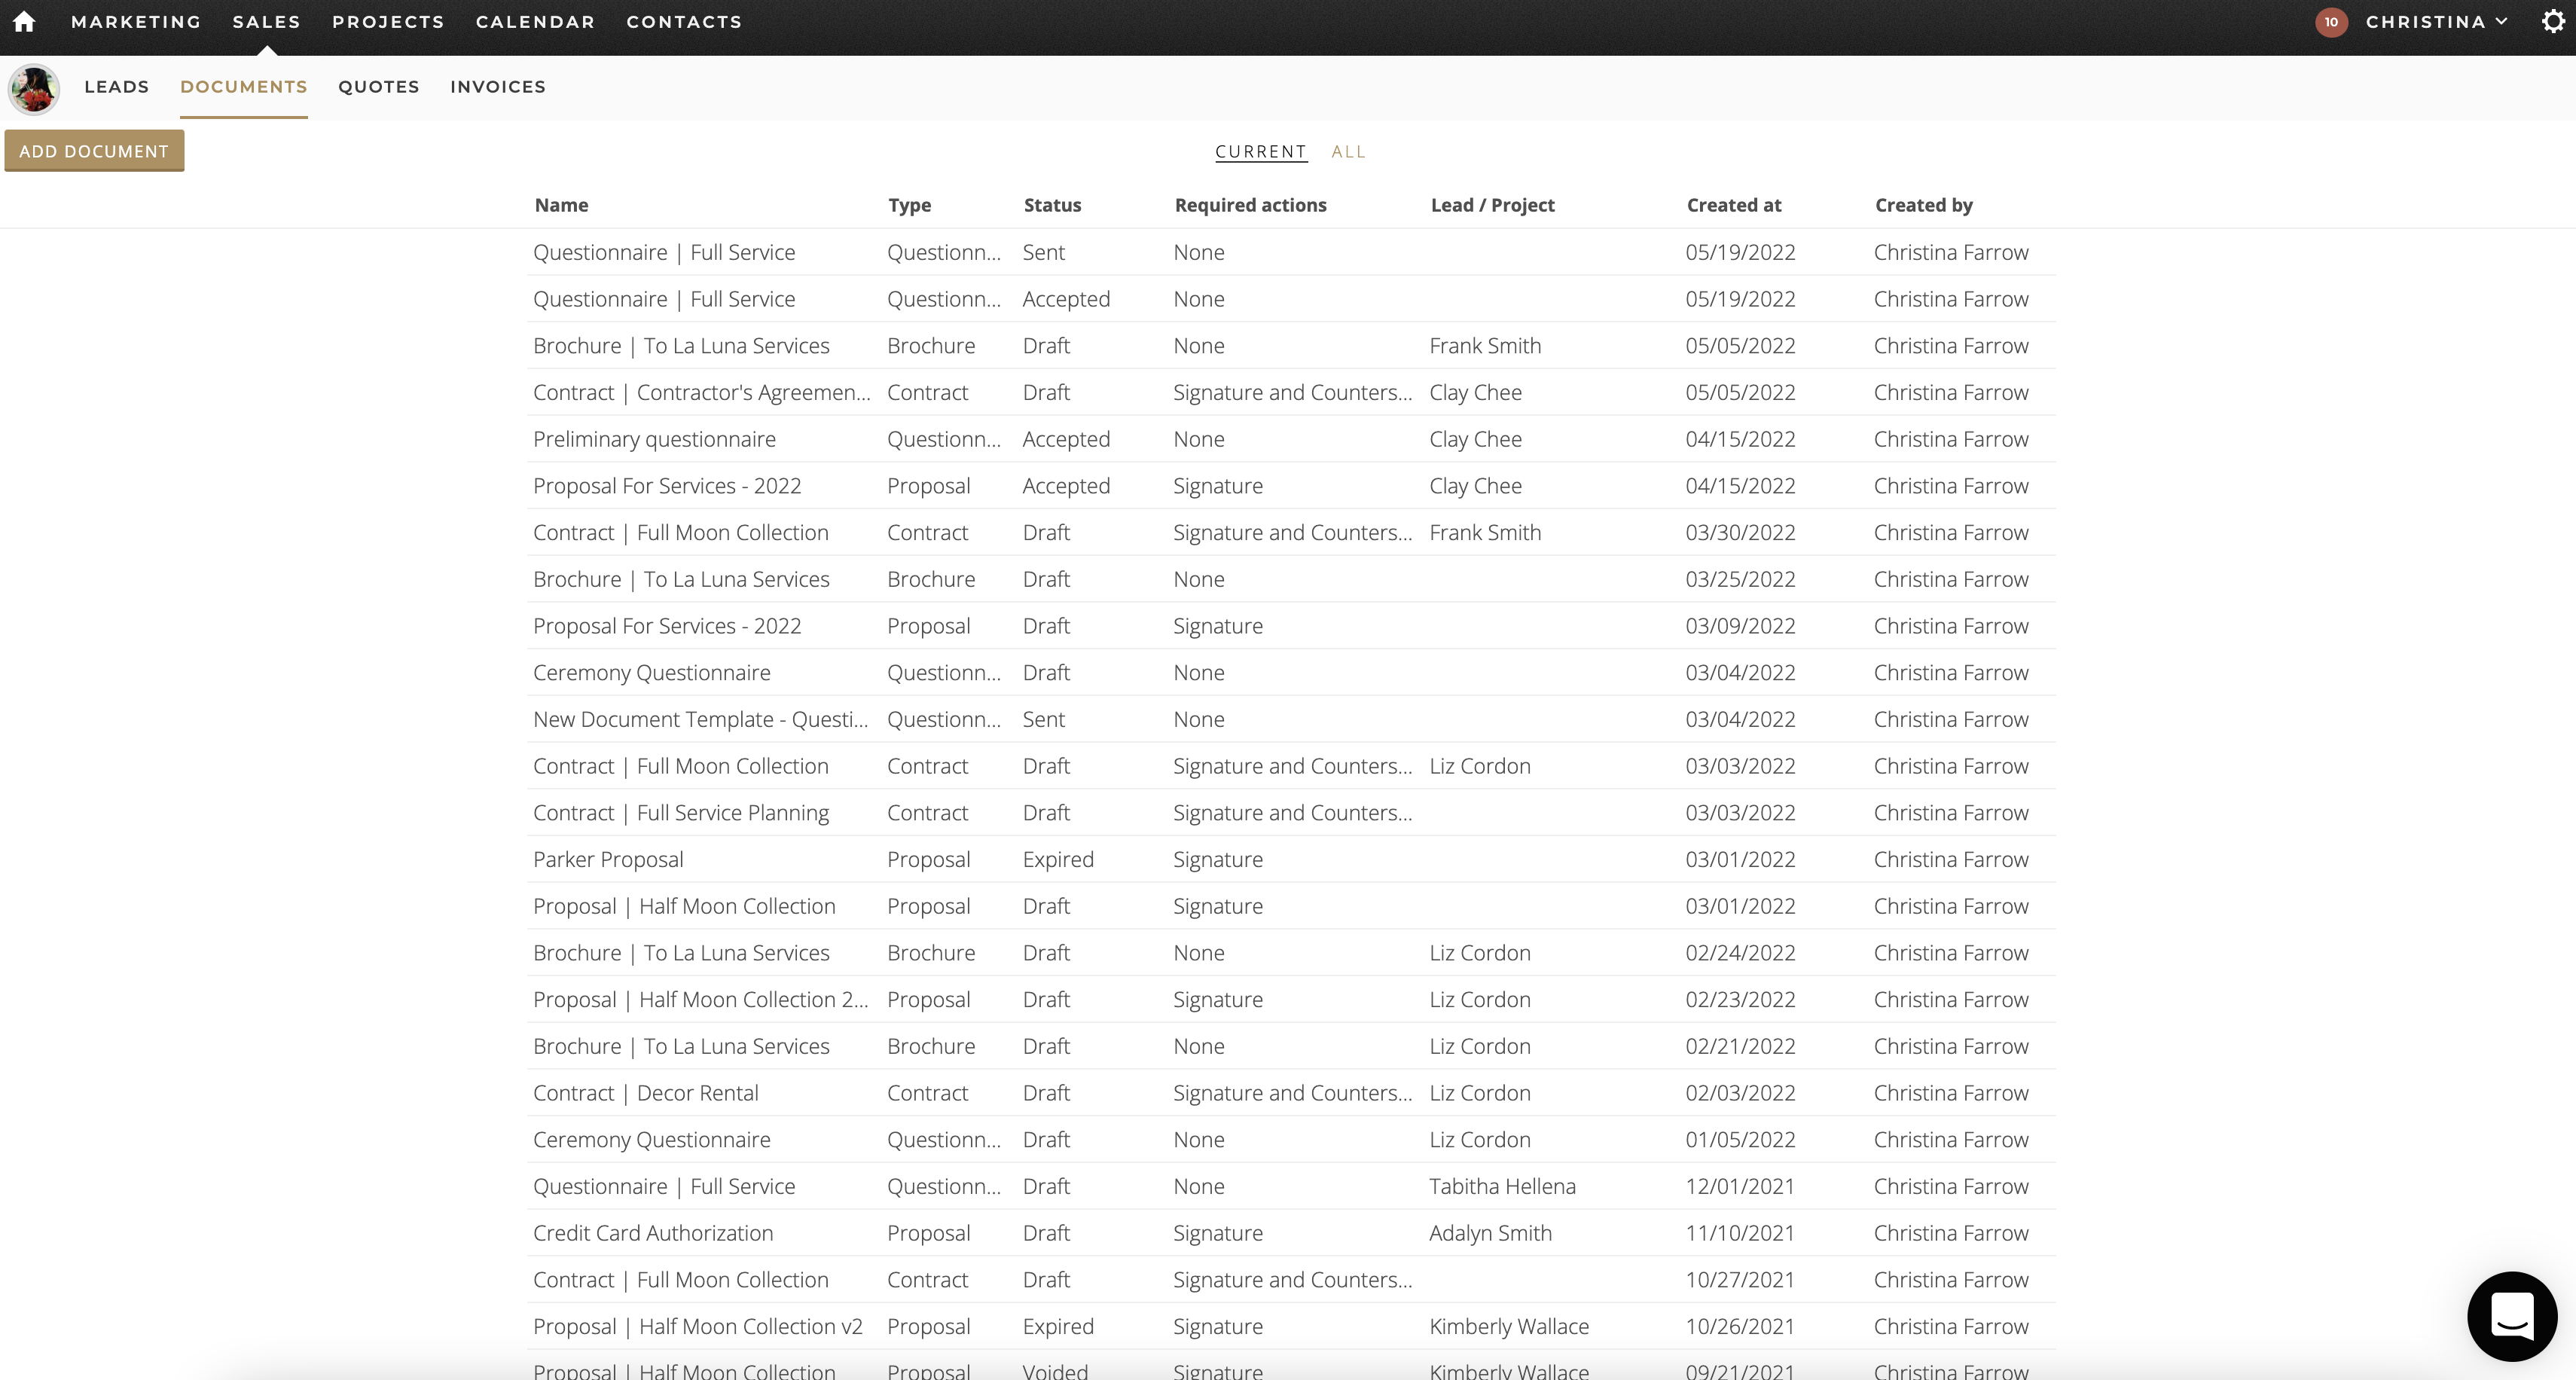Open the chat support bubble

point(2511,1316)
